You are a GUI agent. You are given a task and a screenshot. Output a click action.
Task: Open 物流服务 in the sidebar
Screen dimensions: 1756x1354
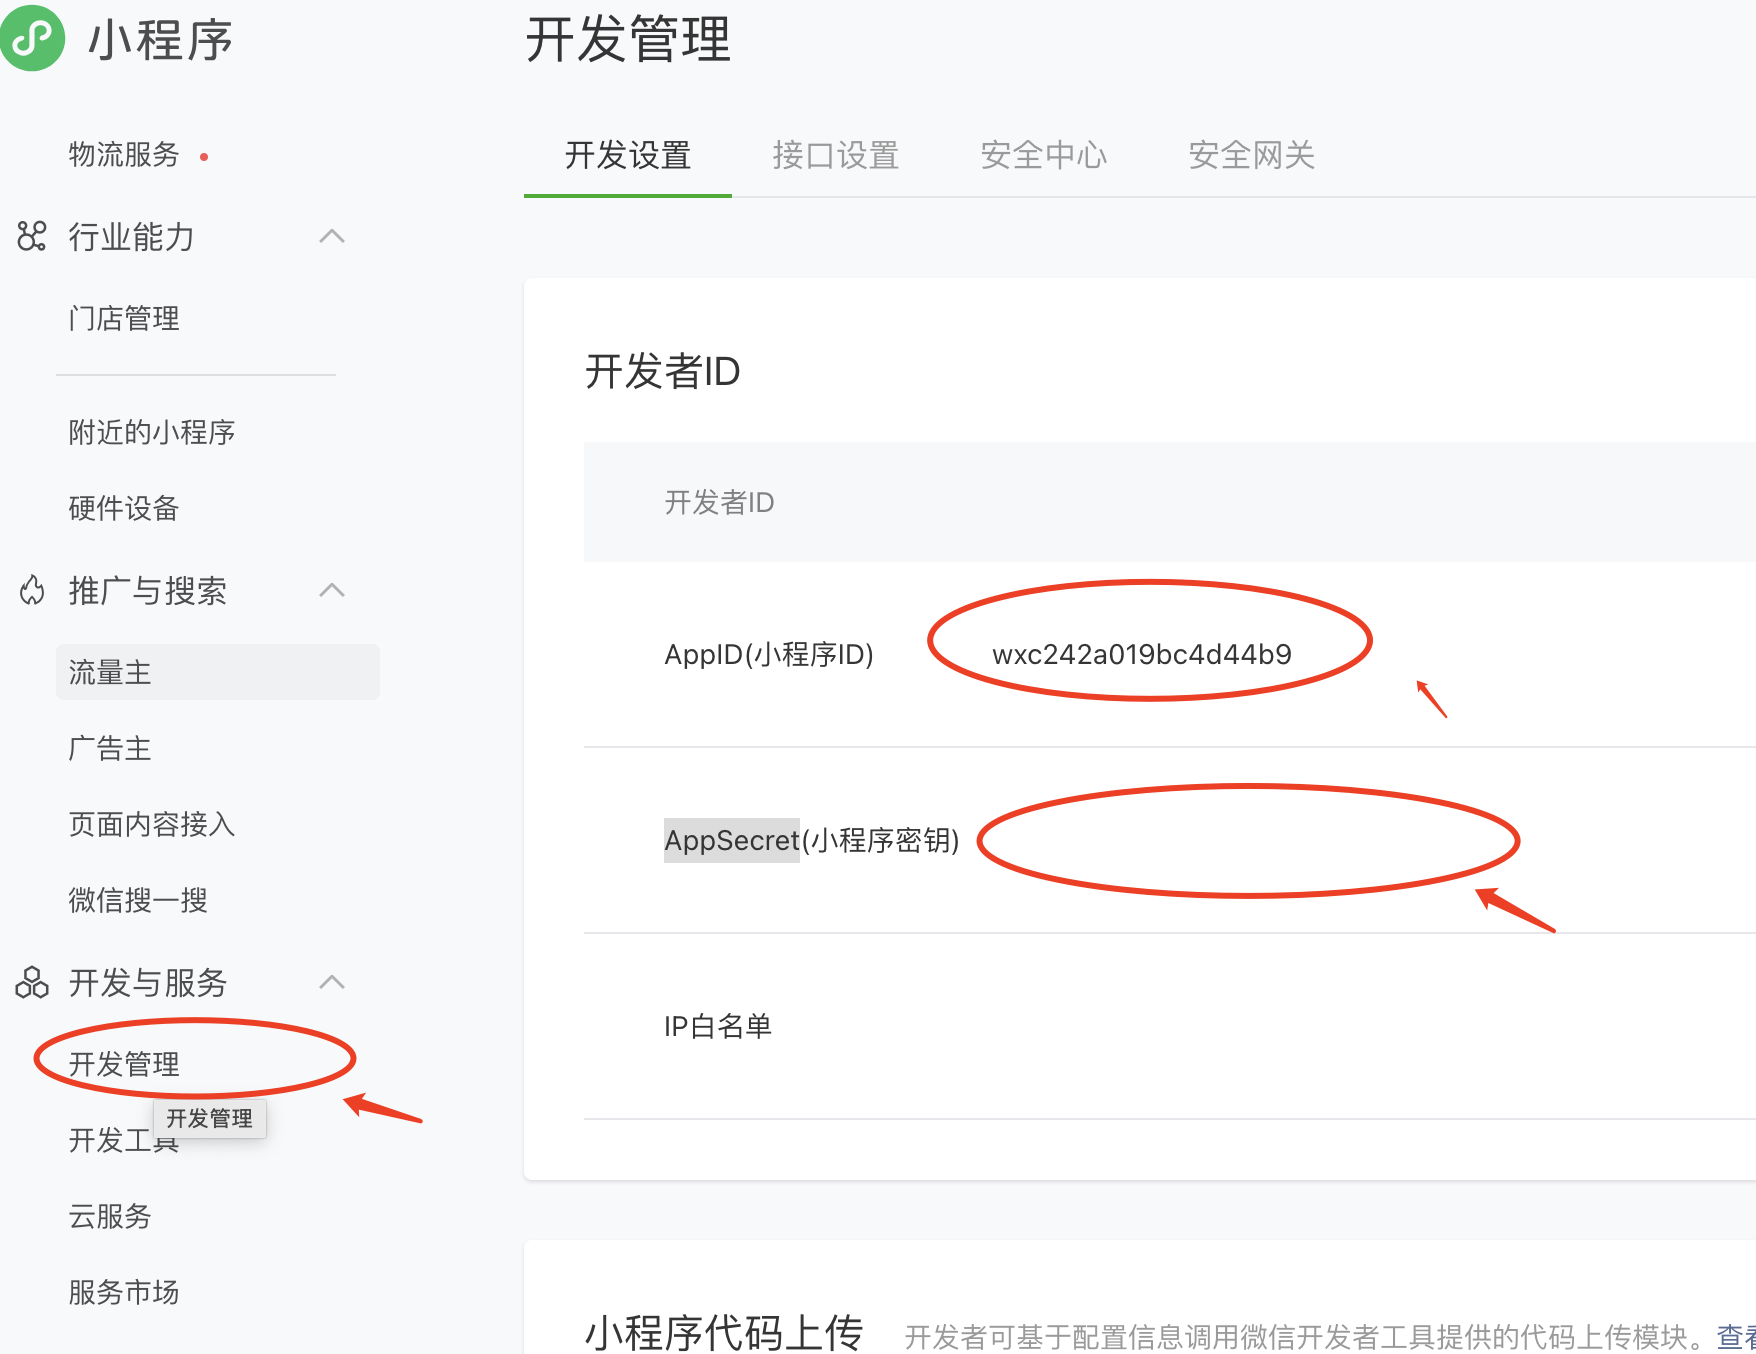click(x=124, y=154)
